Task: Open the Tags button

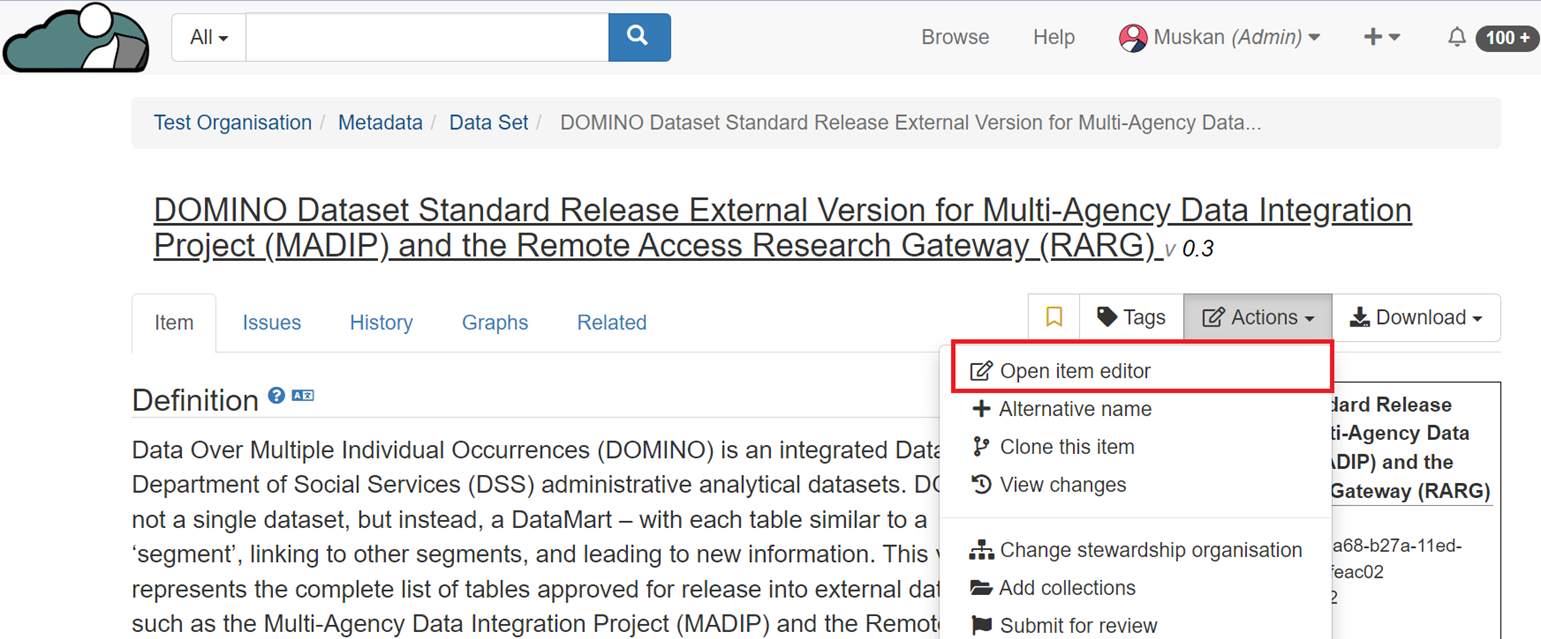Action: (x=1131, y=318)
